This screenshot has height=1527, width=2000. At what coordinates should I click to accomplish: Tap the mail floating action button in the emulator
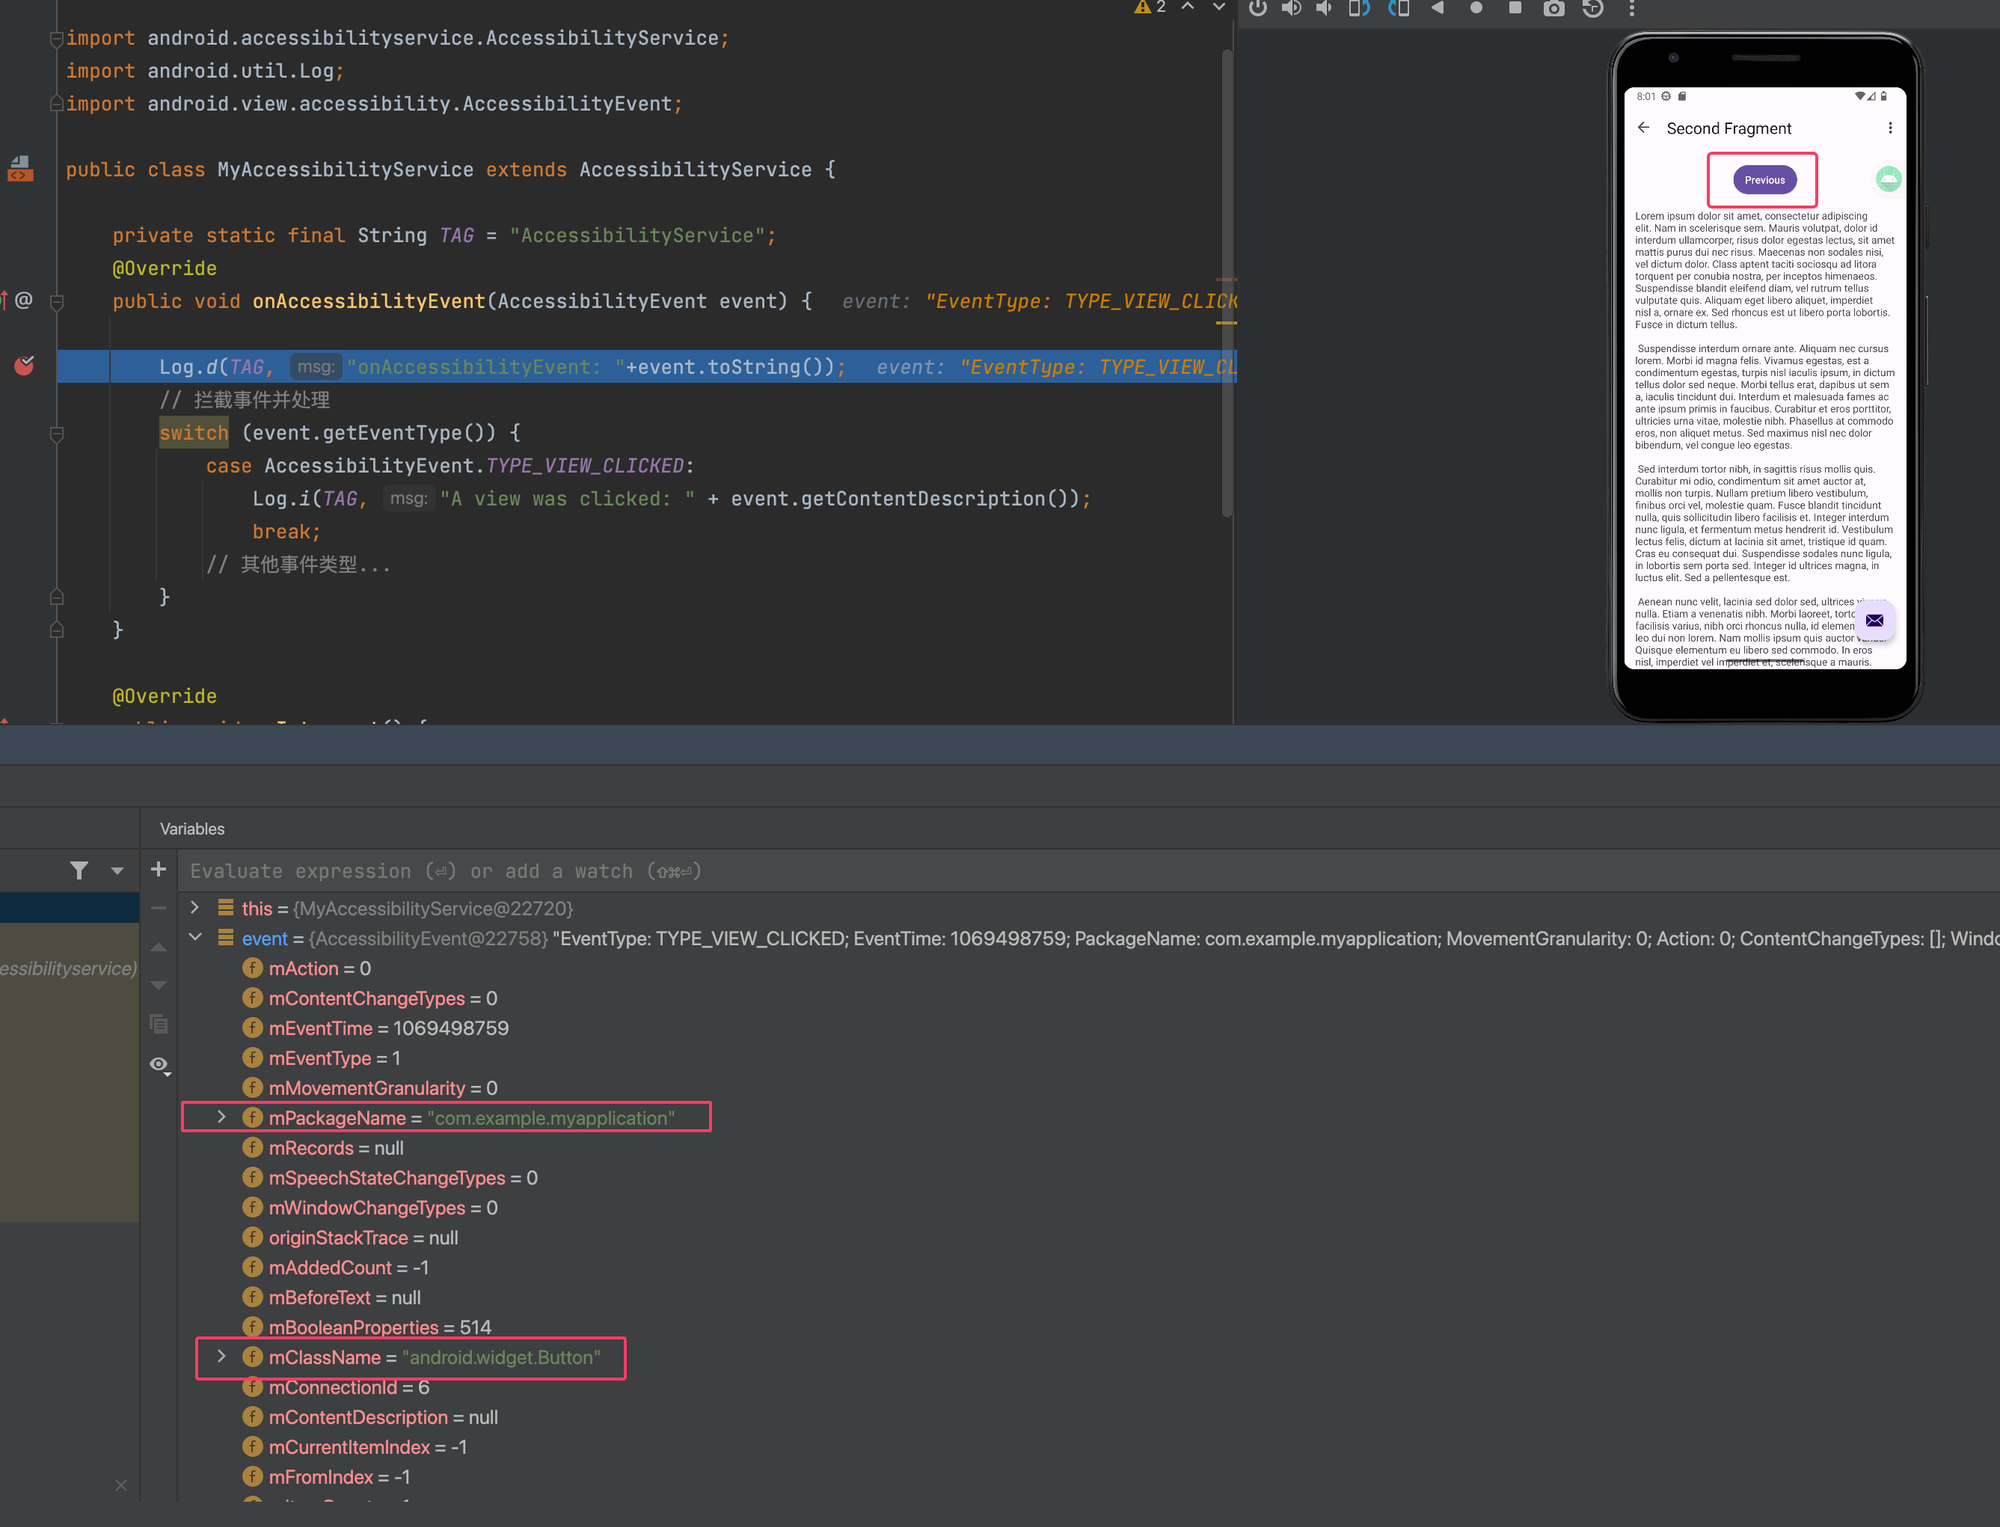click(x=1874, y=620)
